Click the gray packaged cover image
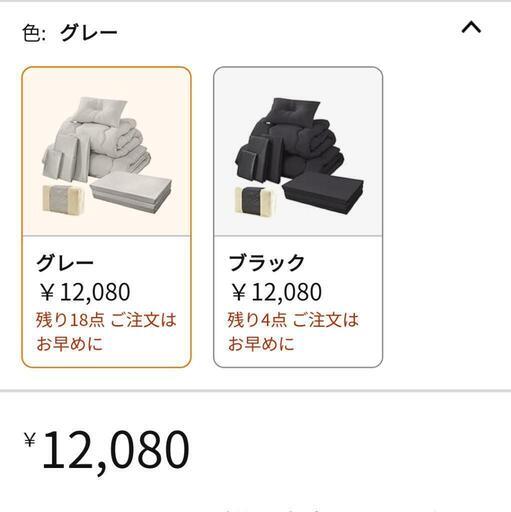 point(63,198)
